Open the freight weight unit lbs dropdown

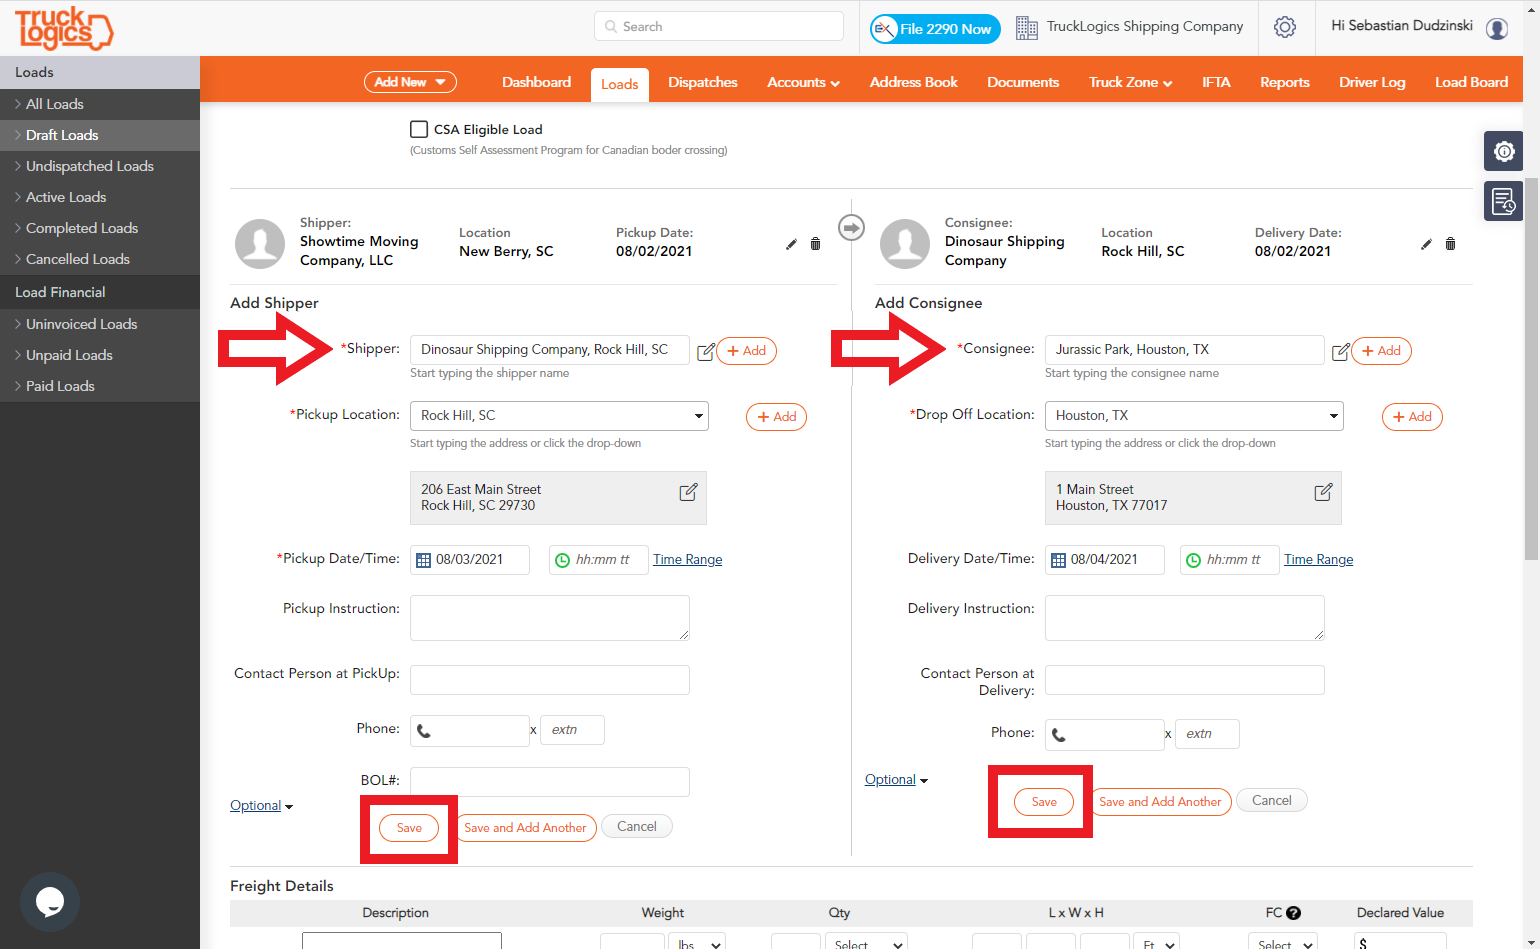699,943
